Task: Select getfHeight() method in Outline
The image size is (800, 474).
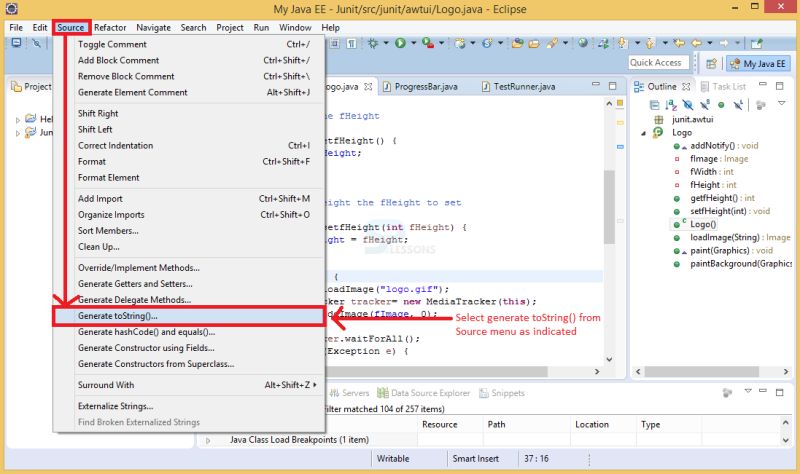Action: coord(714,198)
